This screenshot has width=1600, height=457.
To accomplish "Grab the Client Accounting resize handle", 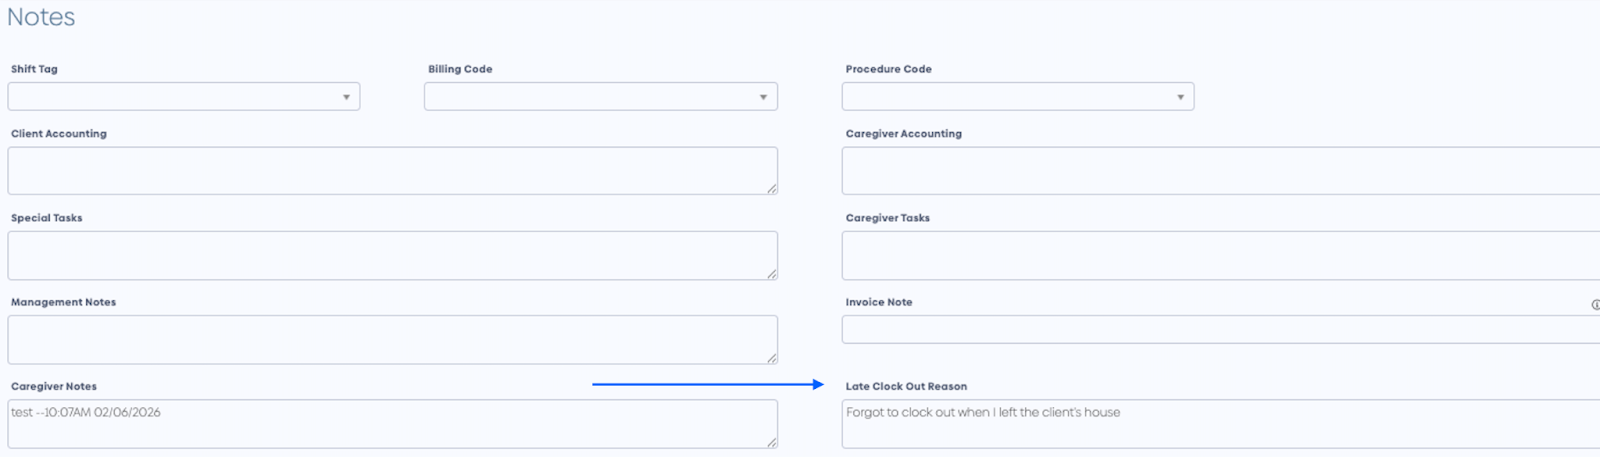I will click(x=772, y=189).
